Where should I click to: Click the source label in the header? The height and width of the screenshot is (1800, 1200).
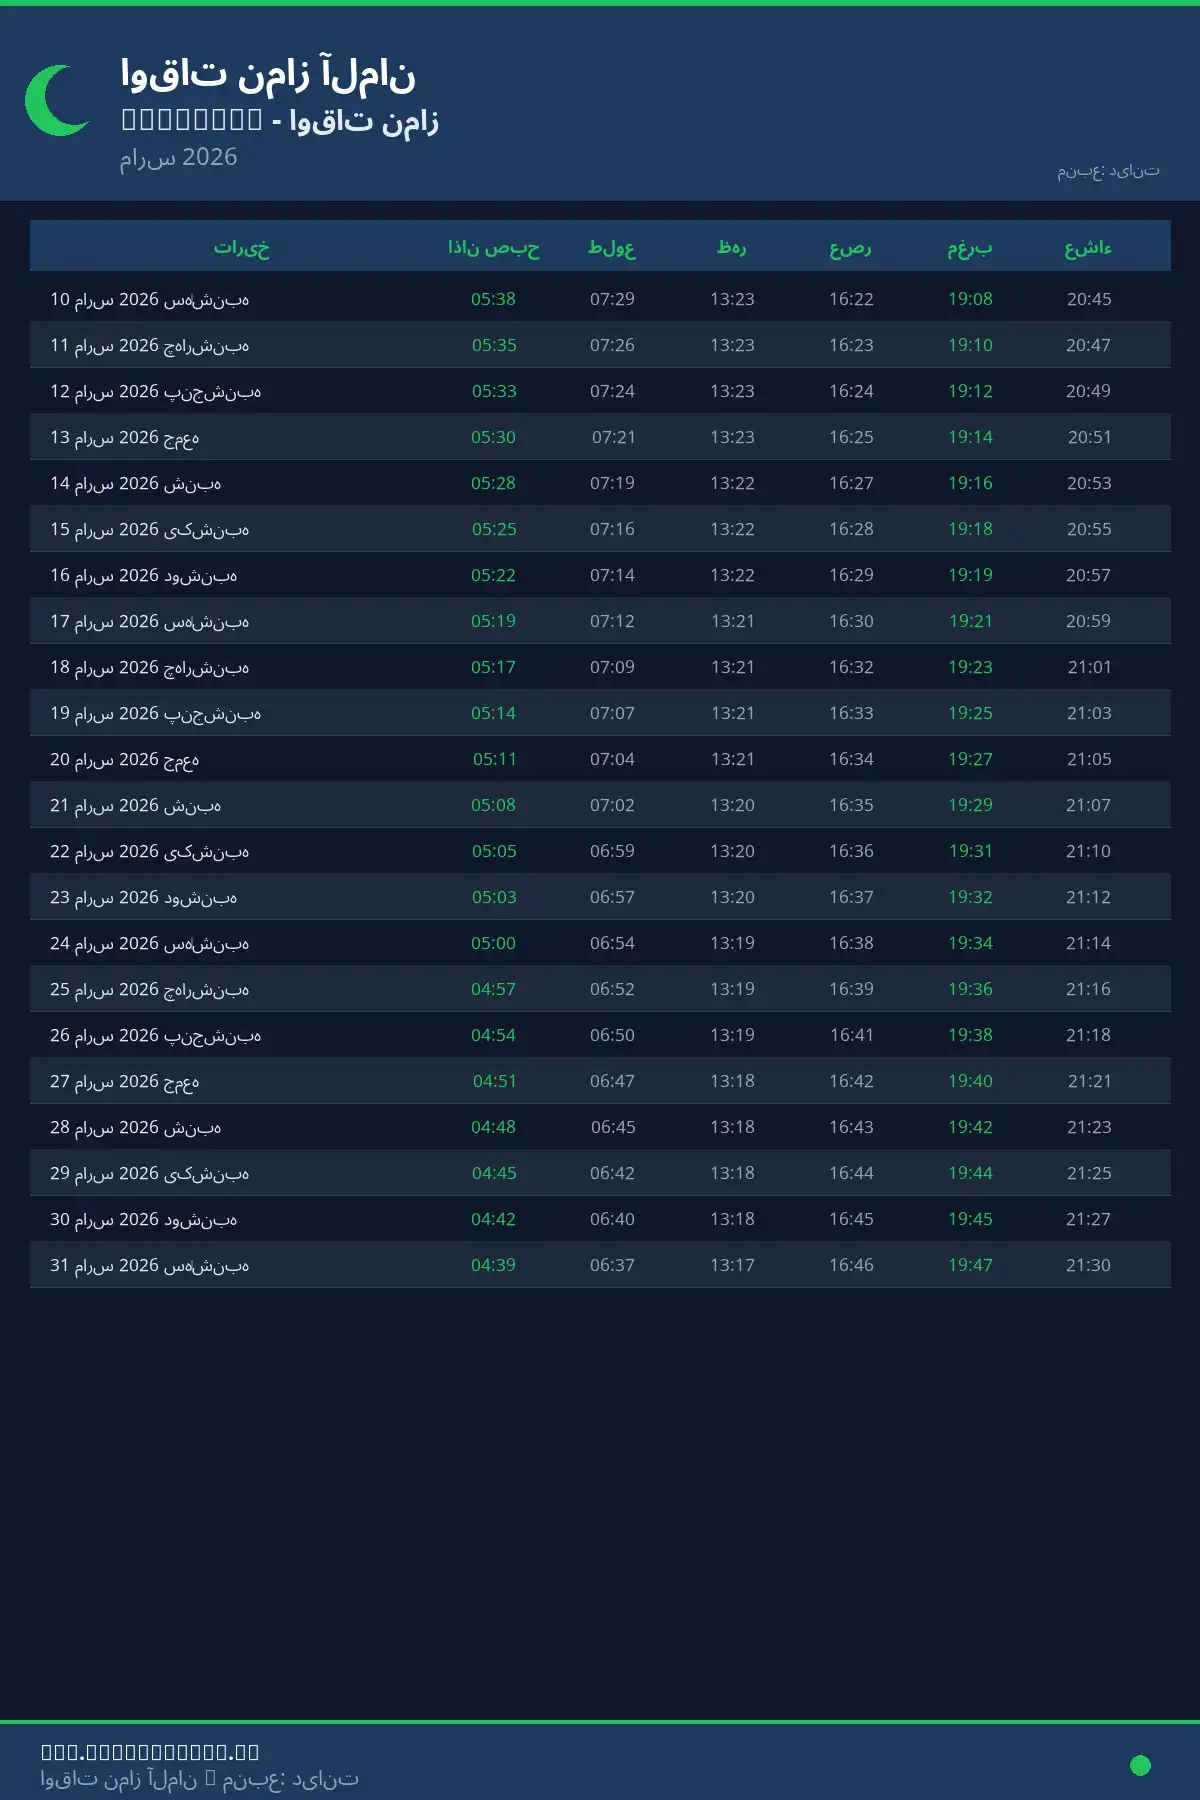1108,171
